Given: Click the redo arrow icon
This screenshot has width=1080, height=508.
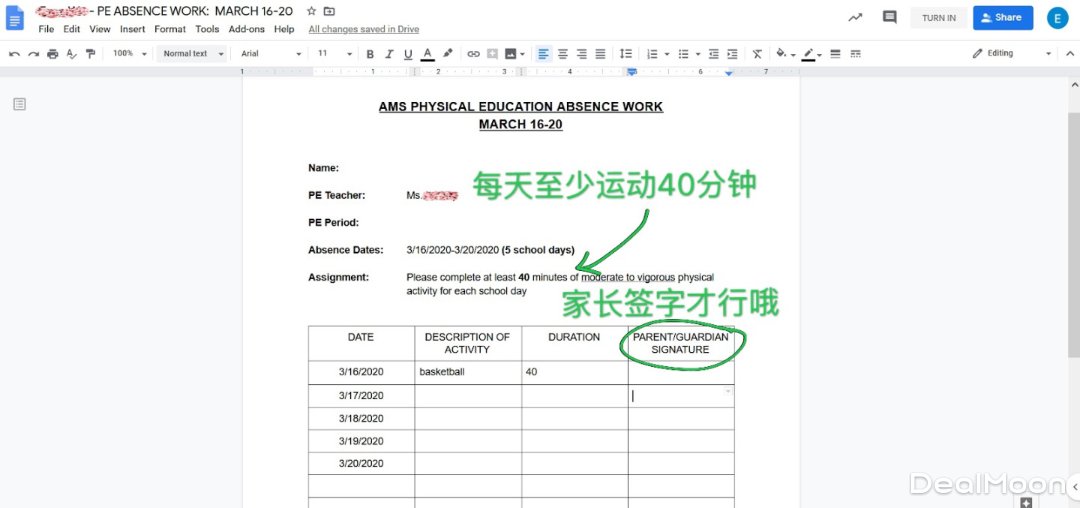Looking at the screenshot, I should 33,54.
